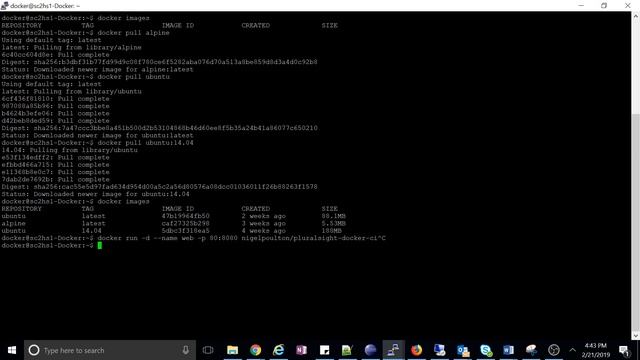Restore down the PuTTY window
This screenshot has height=360, width=640.
(604, 6)
